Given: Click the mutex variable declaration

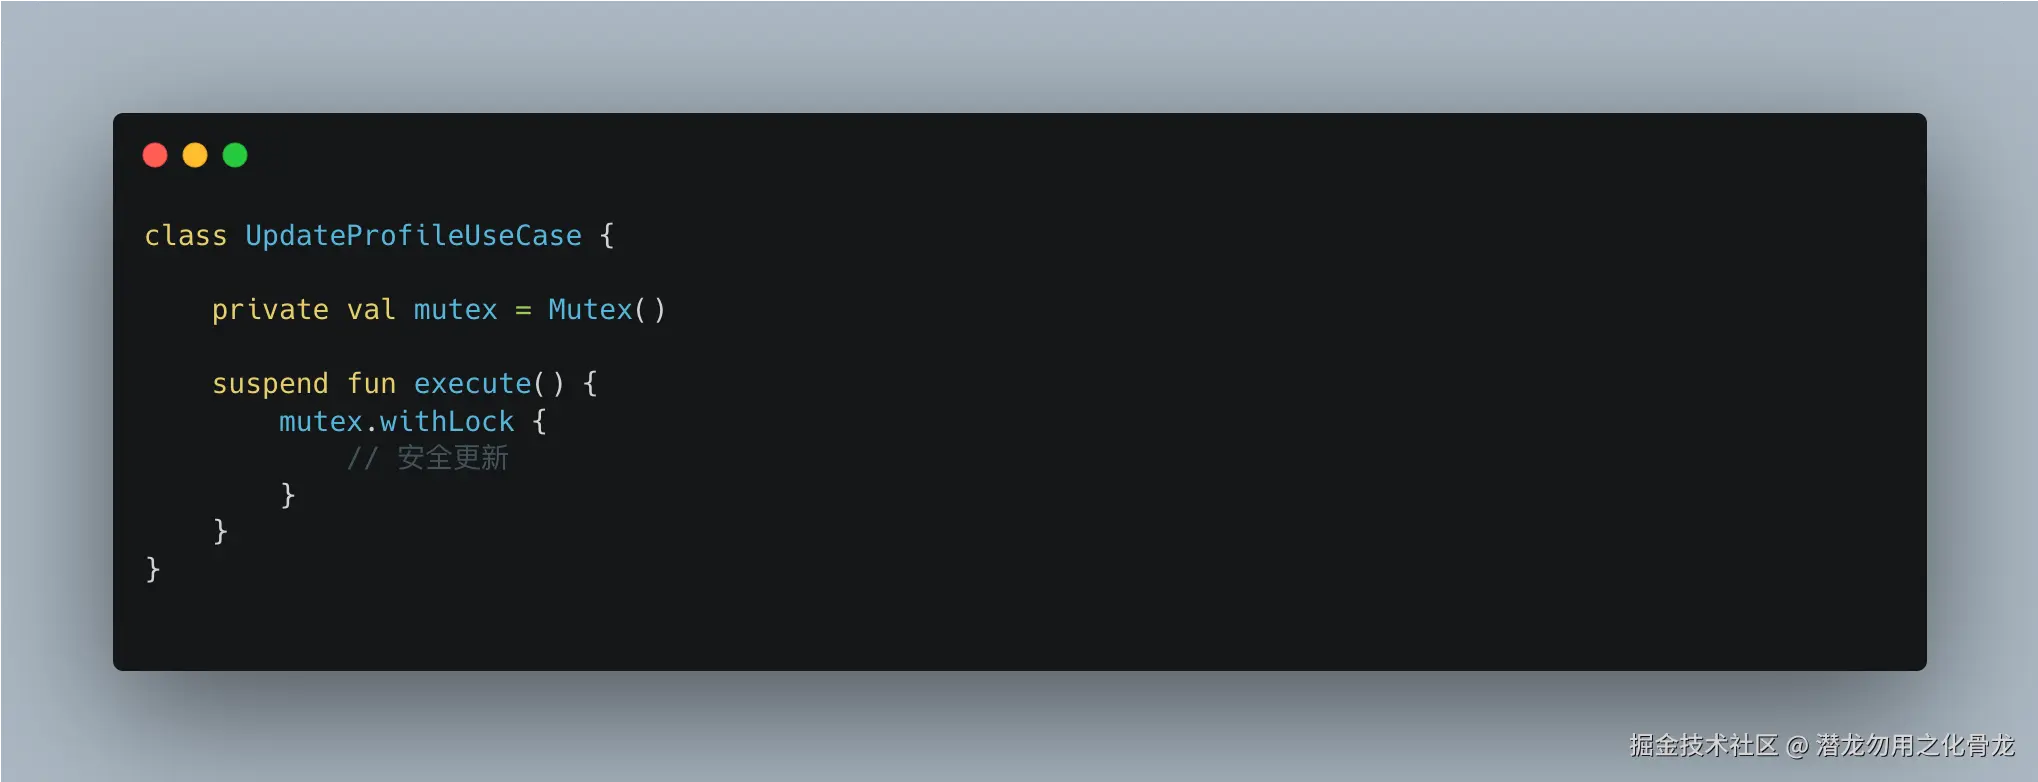Looking at the screenshot, I should [455, 310].
